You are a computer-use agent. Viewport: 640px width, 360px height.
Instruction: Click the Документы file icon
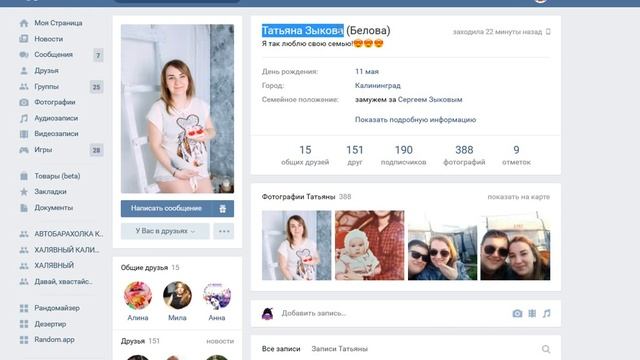[x=24, y=208]
